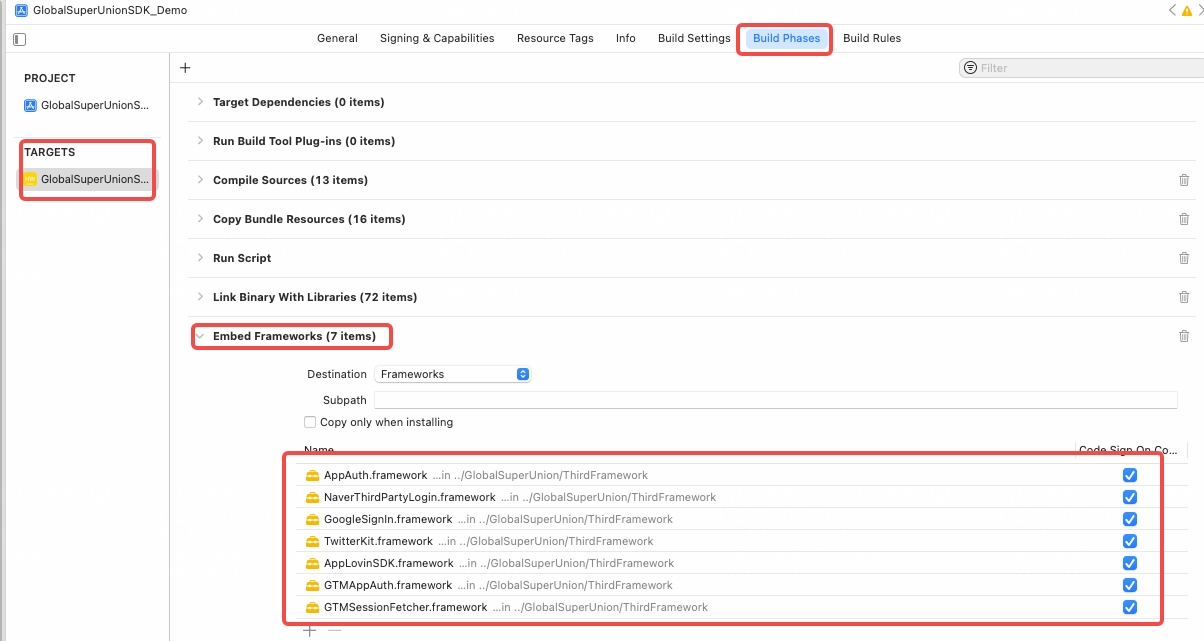Click the NaverThirdPartyLogin.framework toolbox icon
Viewport: 1204px width, 641px height.
(312, 497)
